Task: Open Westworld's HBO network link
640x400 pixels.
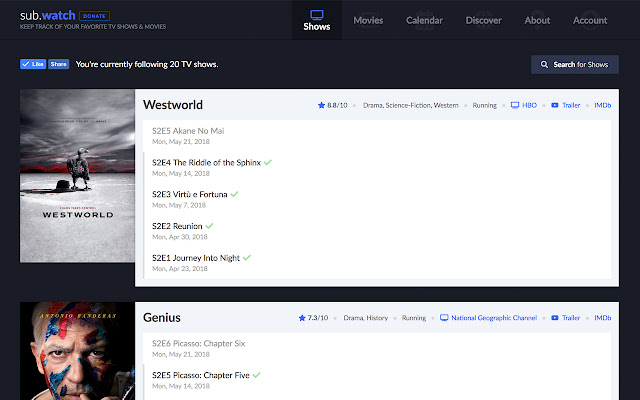Action: click(x=529, y=105)
